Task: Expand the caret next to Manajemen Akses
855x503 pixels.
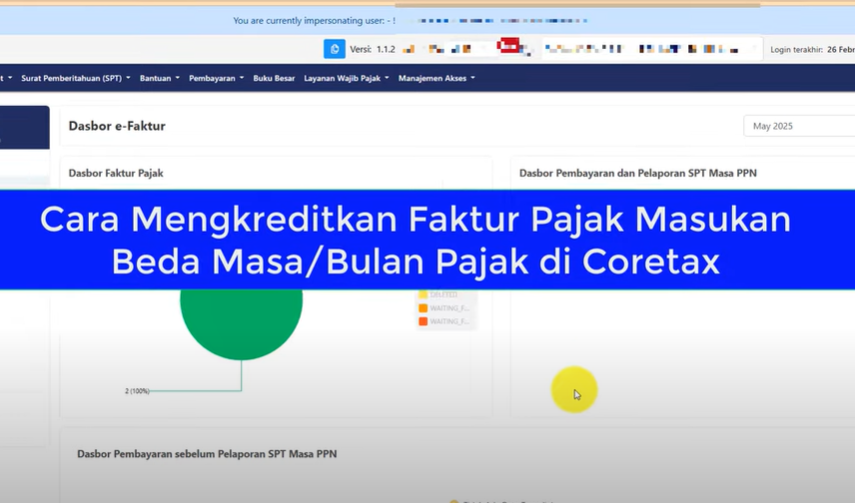Action: [x=473, y=78]
